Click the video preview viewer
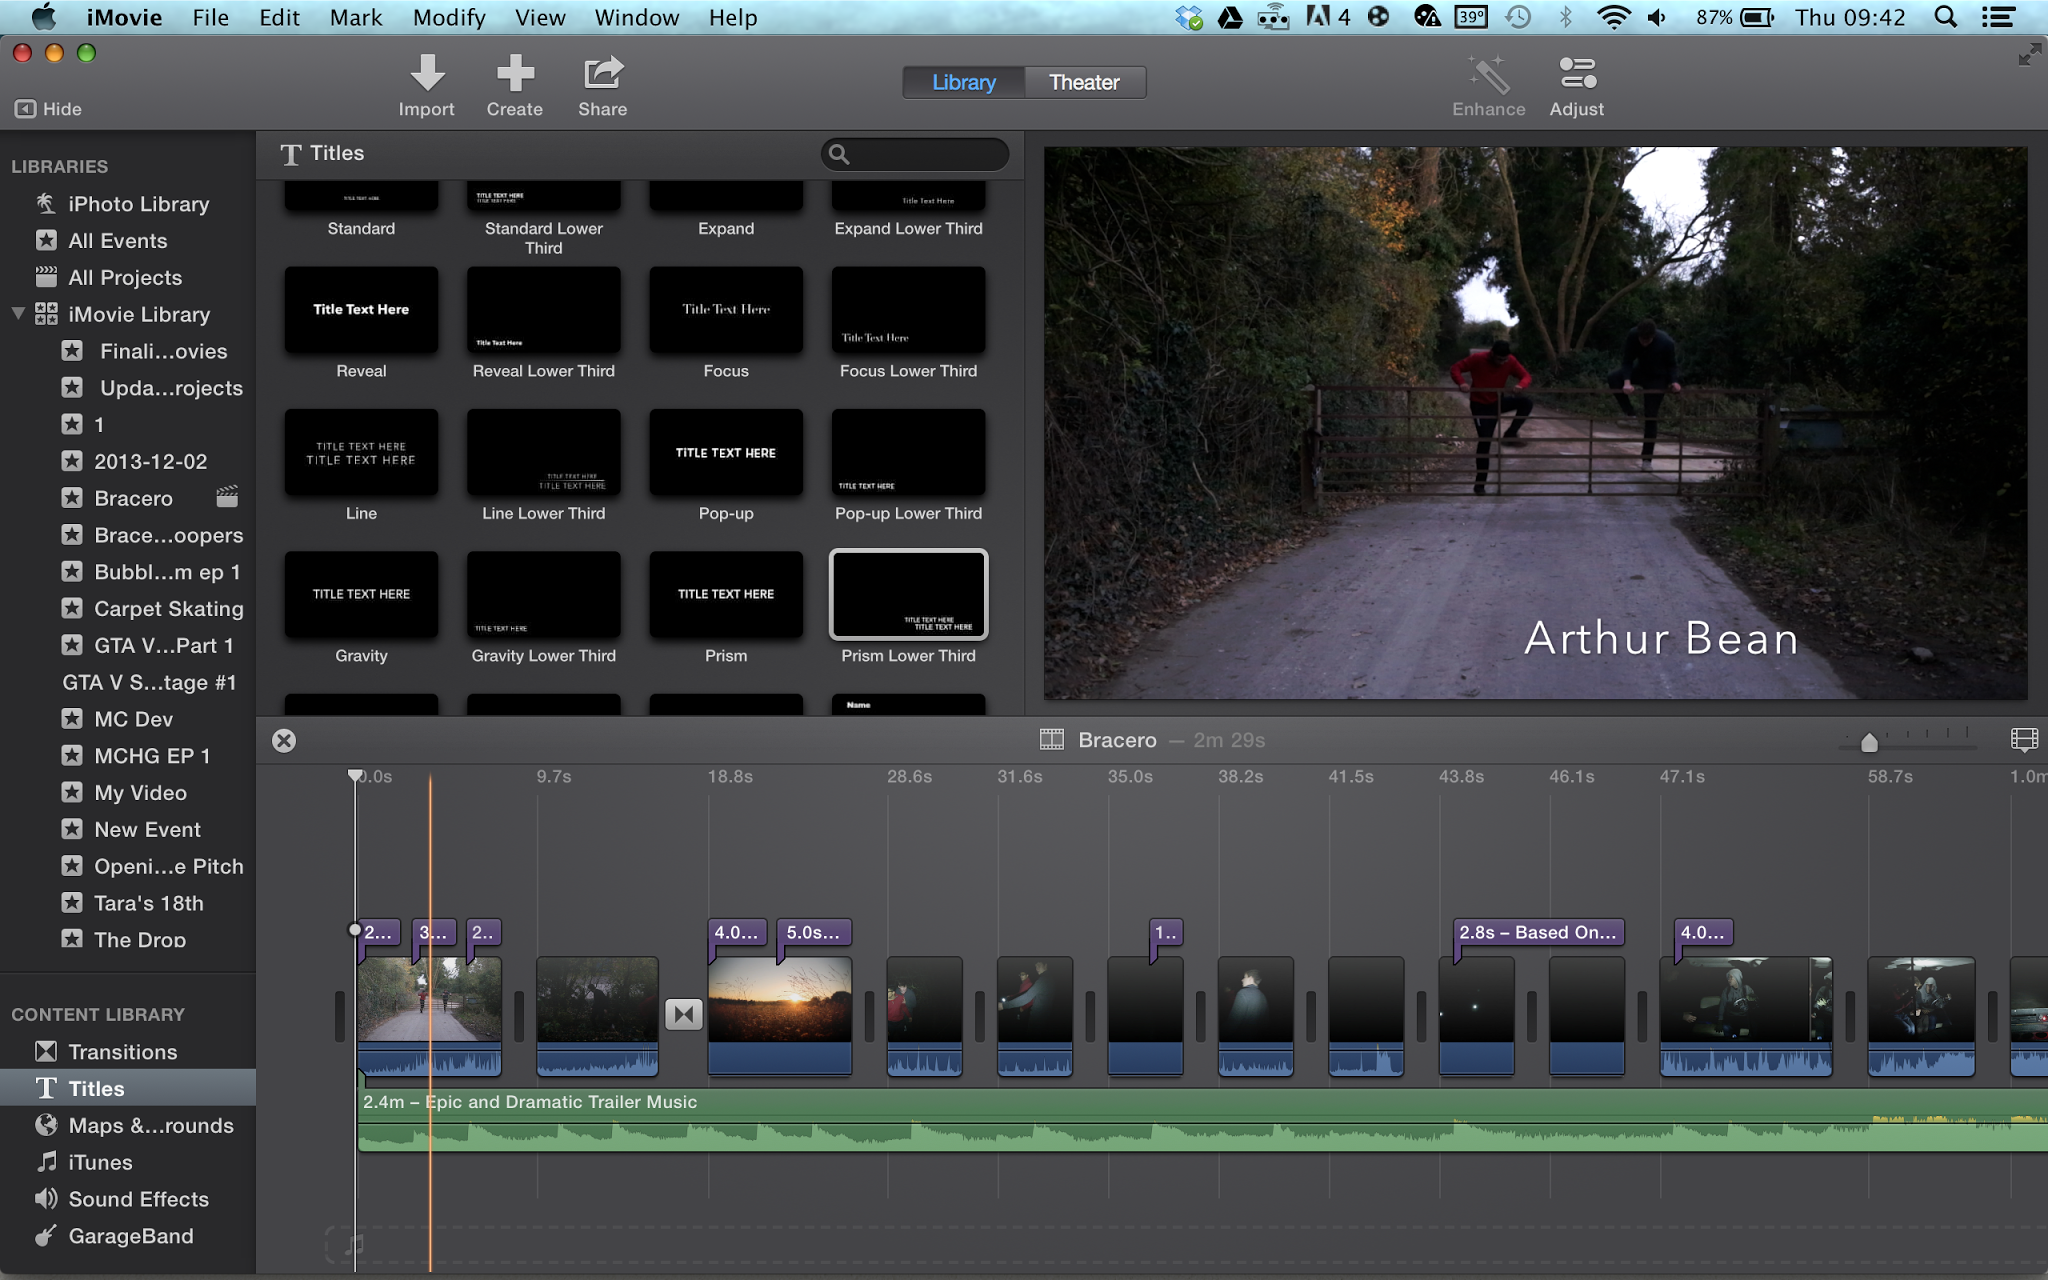 pos(1535,422)
